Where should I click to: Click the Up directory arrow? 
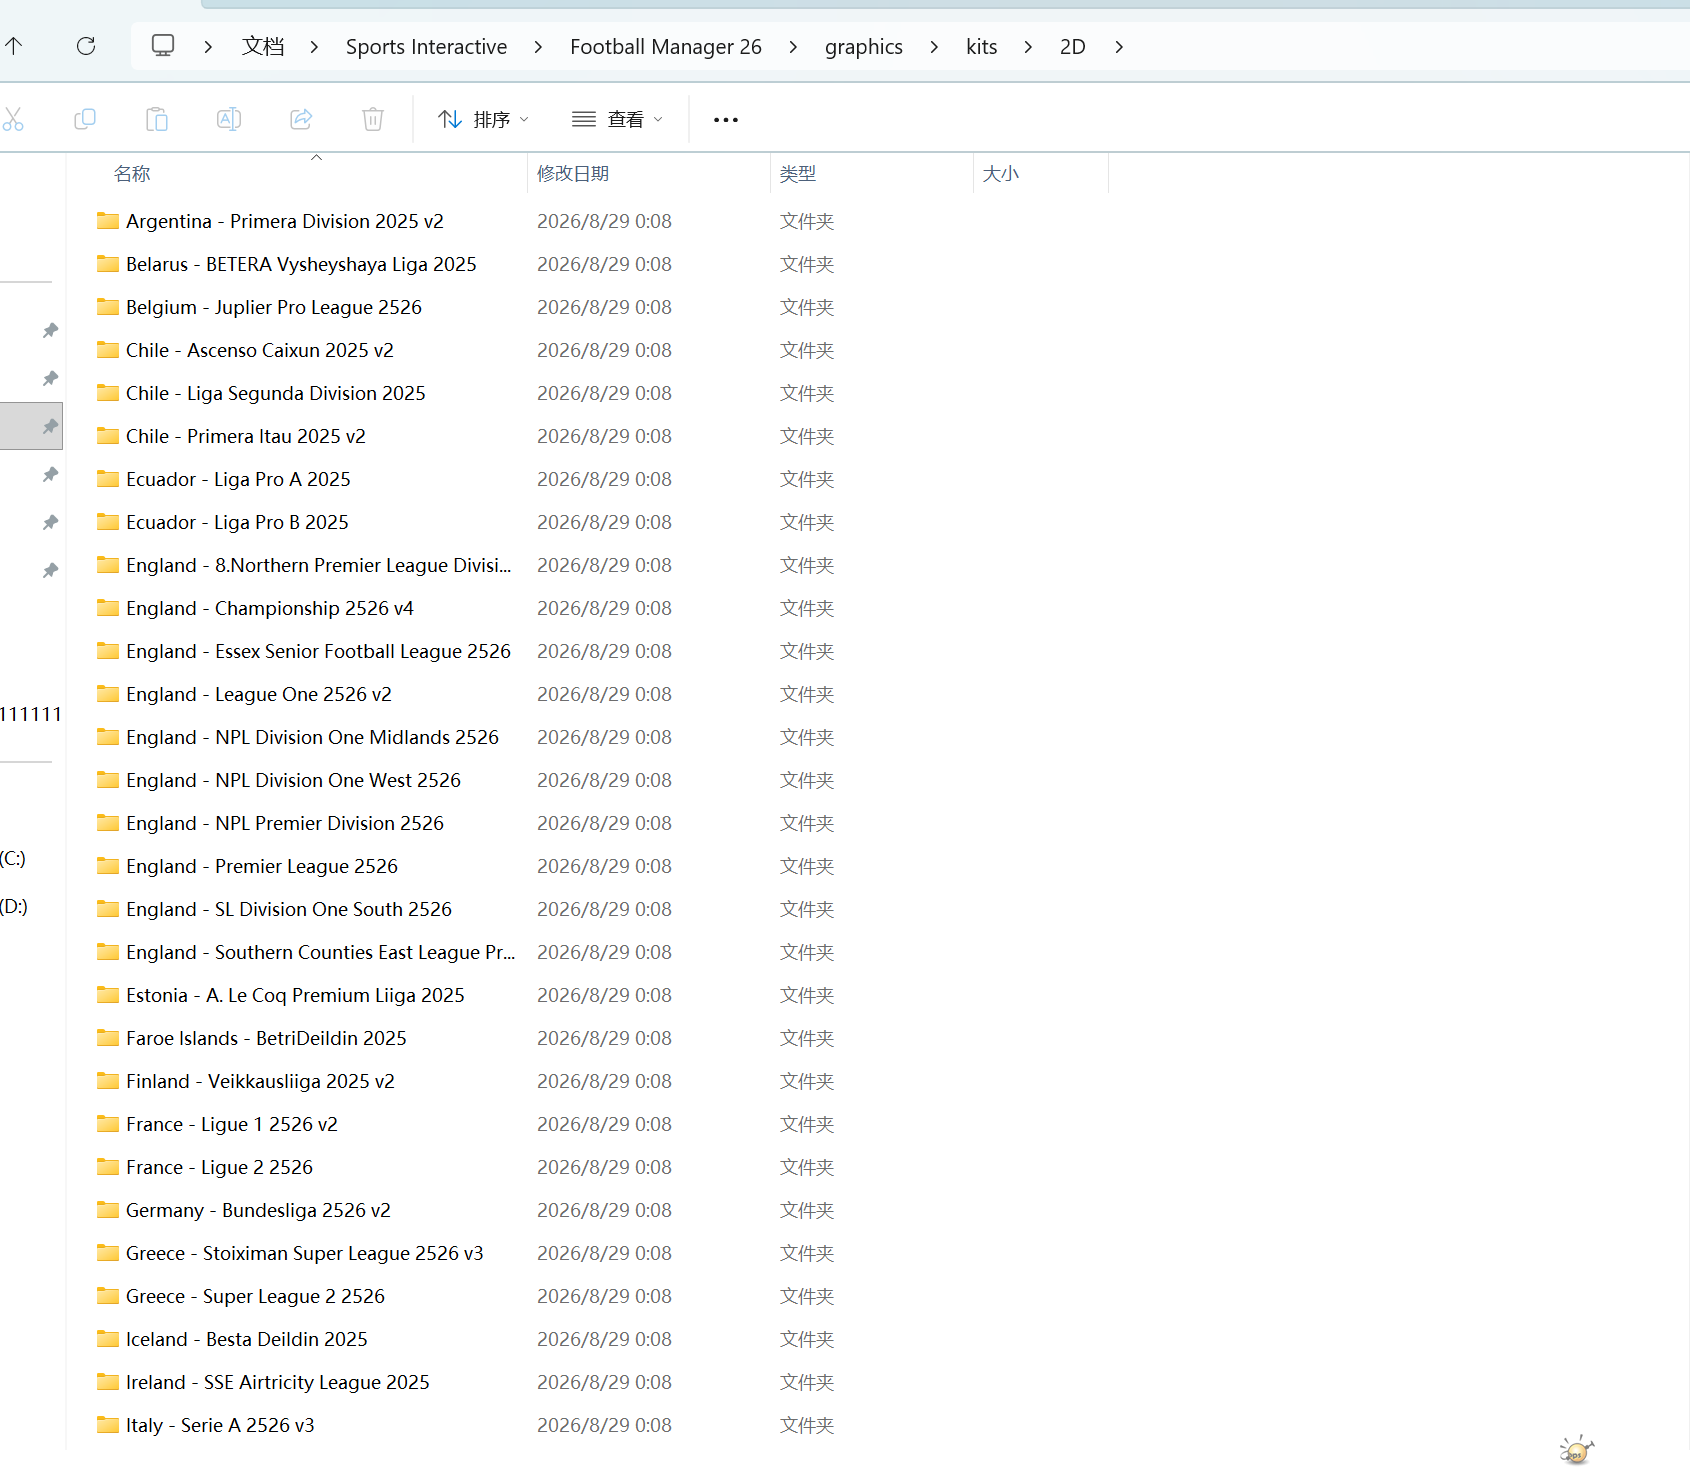pyautogui.click(x=14, y=46)
